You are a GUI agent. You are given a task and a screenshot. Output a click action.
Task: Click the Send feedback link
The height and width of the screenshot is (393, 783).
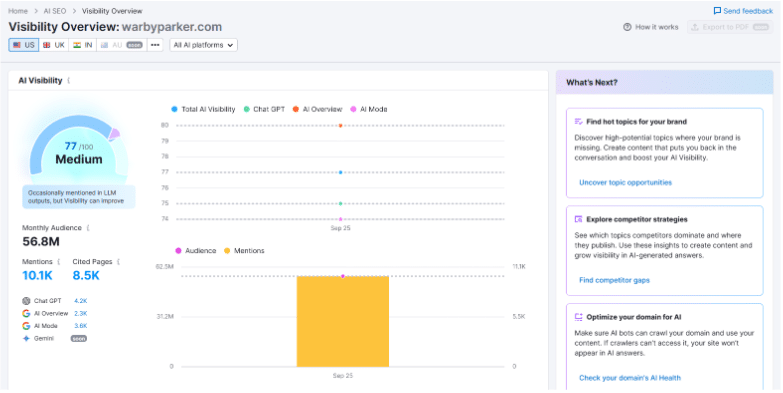[x=743, y=11]
